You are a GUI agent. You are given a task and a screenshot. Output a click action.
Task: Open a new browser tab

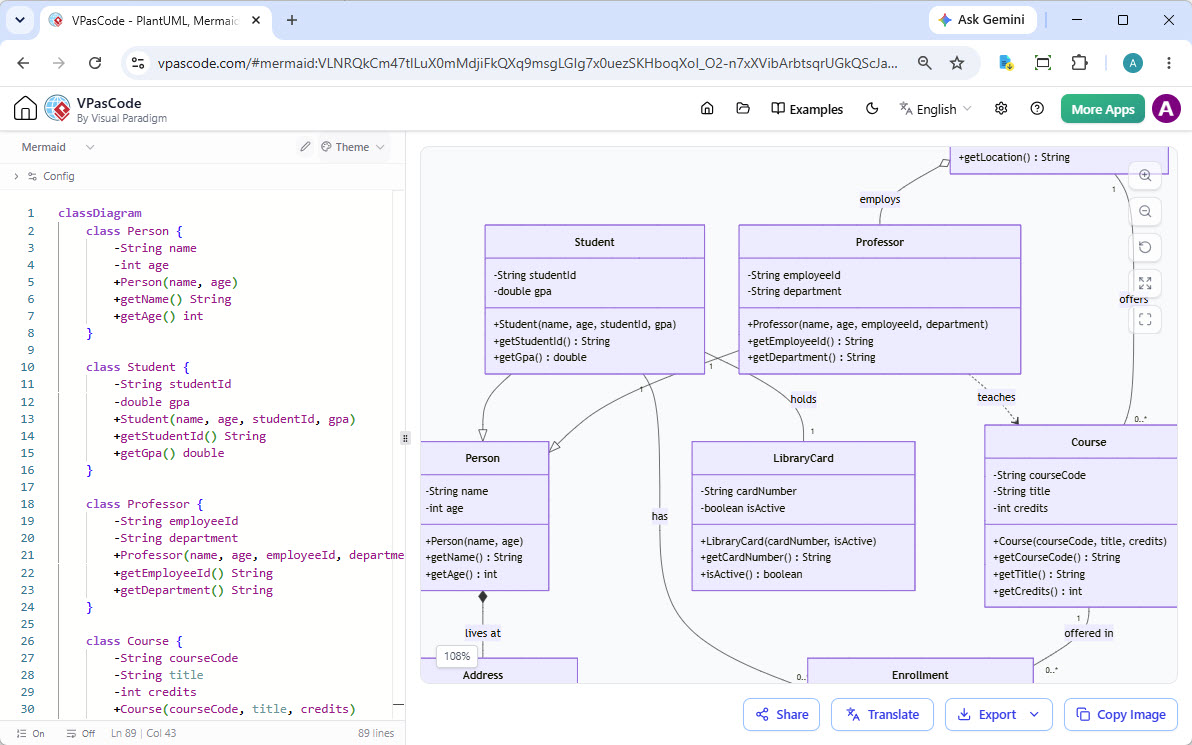pos(292,21)
